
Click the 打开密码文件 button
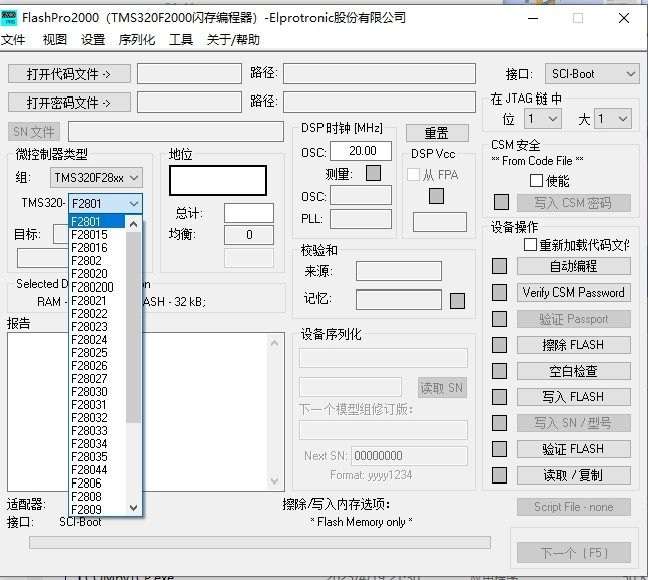pyautogui.click(x=69, y=102)
